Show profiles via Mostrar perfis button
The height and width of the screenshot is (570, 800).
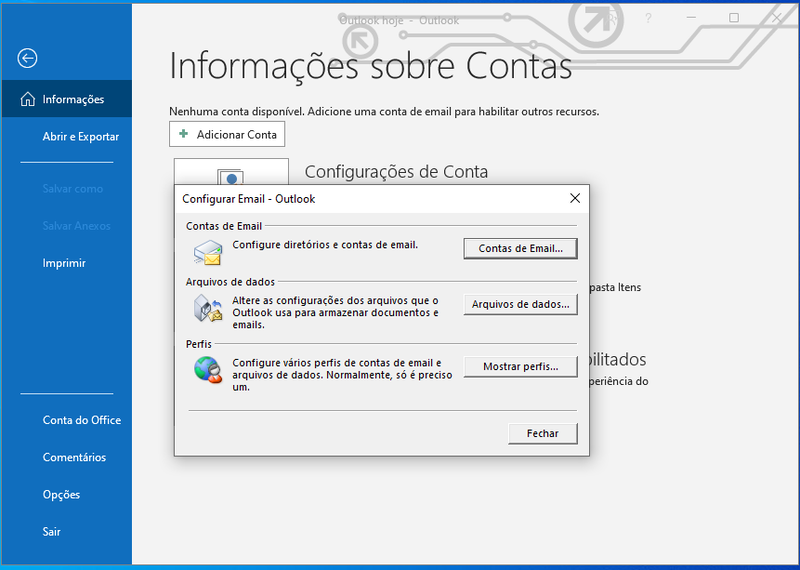pyautogui.click(x=520, y=367)
